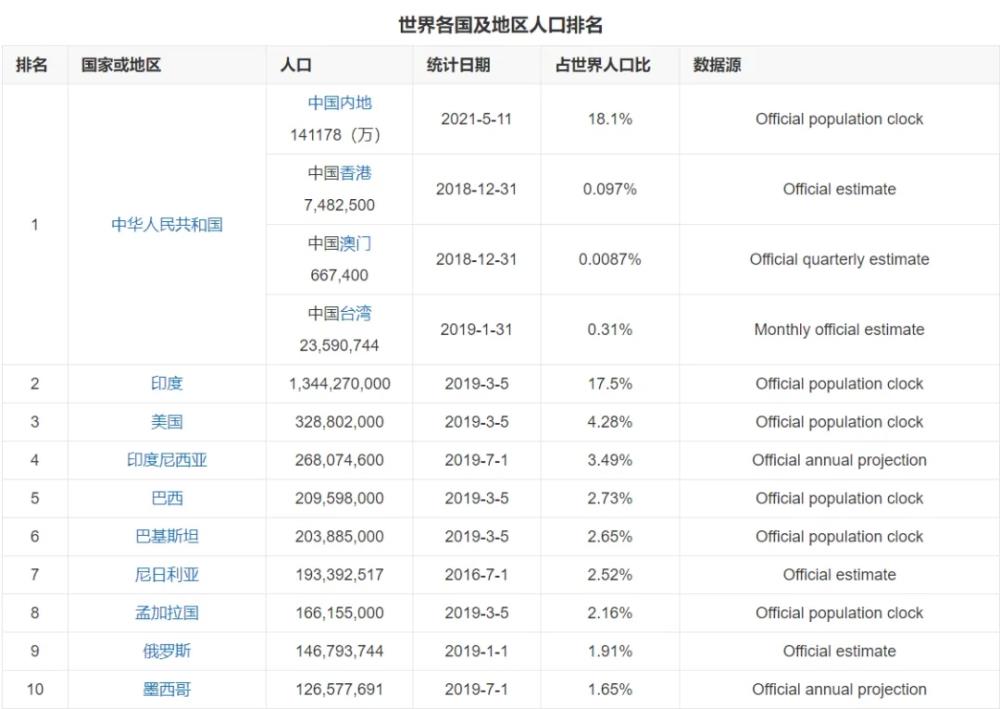Click the 人口 column header
This screenshot has width=1000, height=709.
click(296, 65)
